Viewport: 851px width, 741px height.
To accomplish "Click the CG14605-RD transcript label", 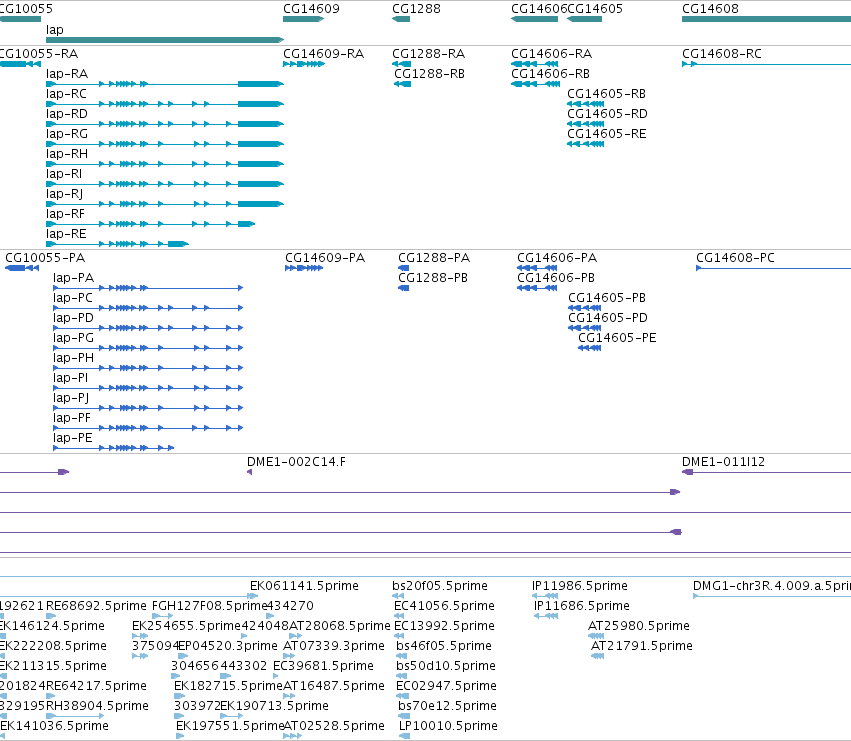I will (x=607, y=114).
